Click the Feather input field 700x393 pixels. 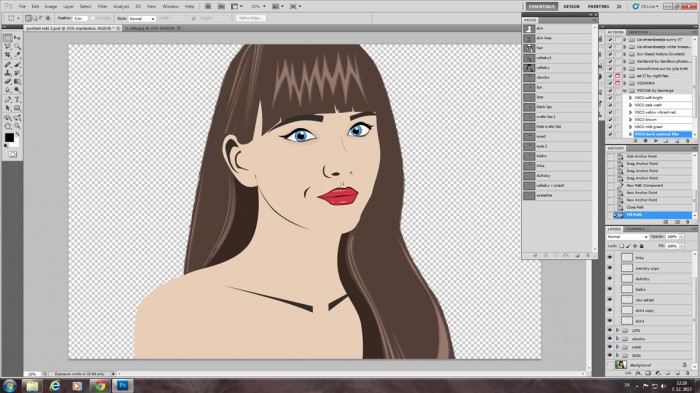pyautogui.click(x=80, y=18)
